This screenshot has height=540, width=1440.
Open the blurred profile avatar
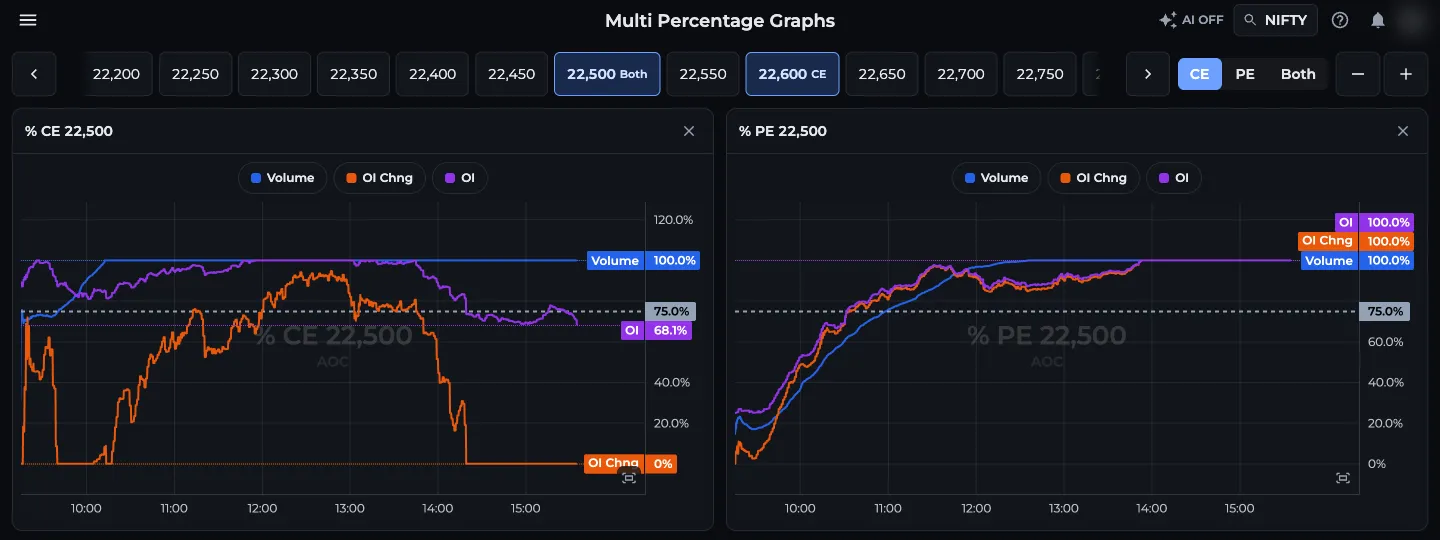1412,20
